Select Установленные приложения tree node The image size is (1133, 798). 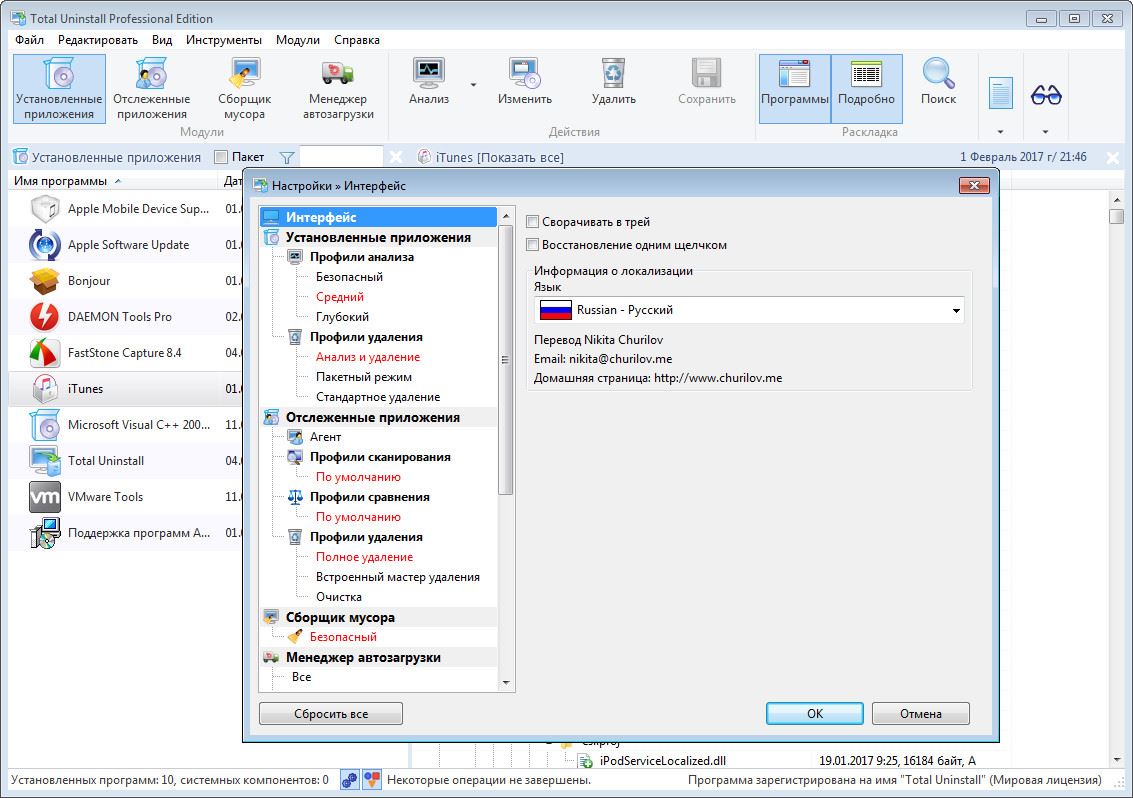click(378, 237)
